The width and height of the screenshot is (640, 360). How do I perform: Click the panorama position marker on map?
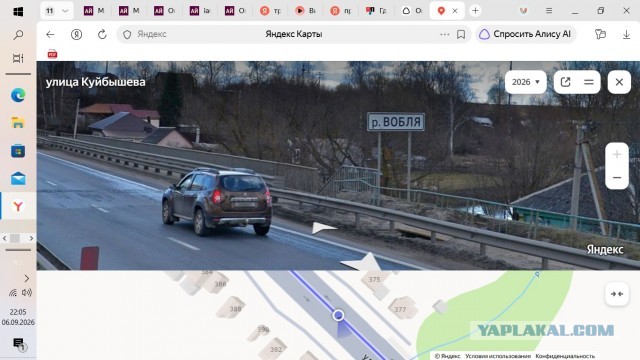[338, 315]
